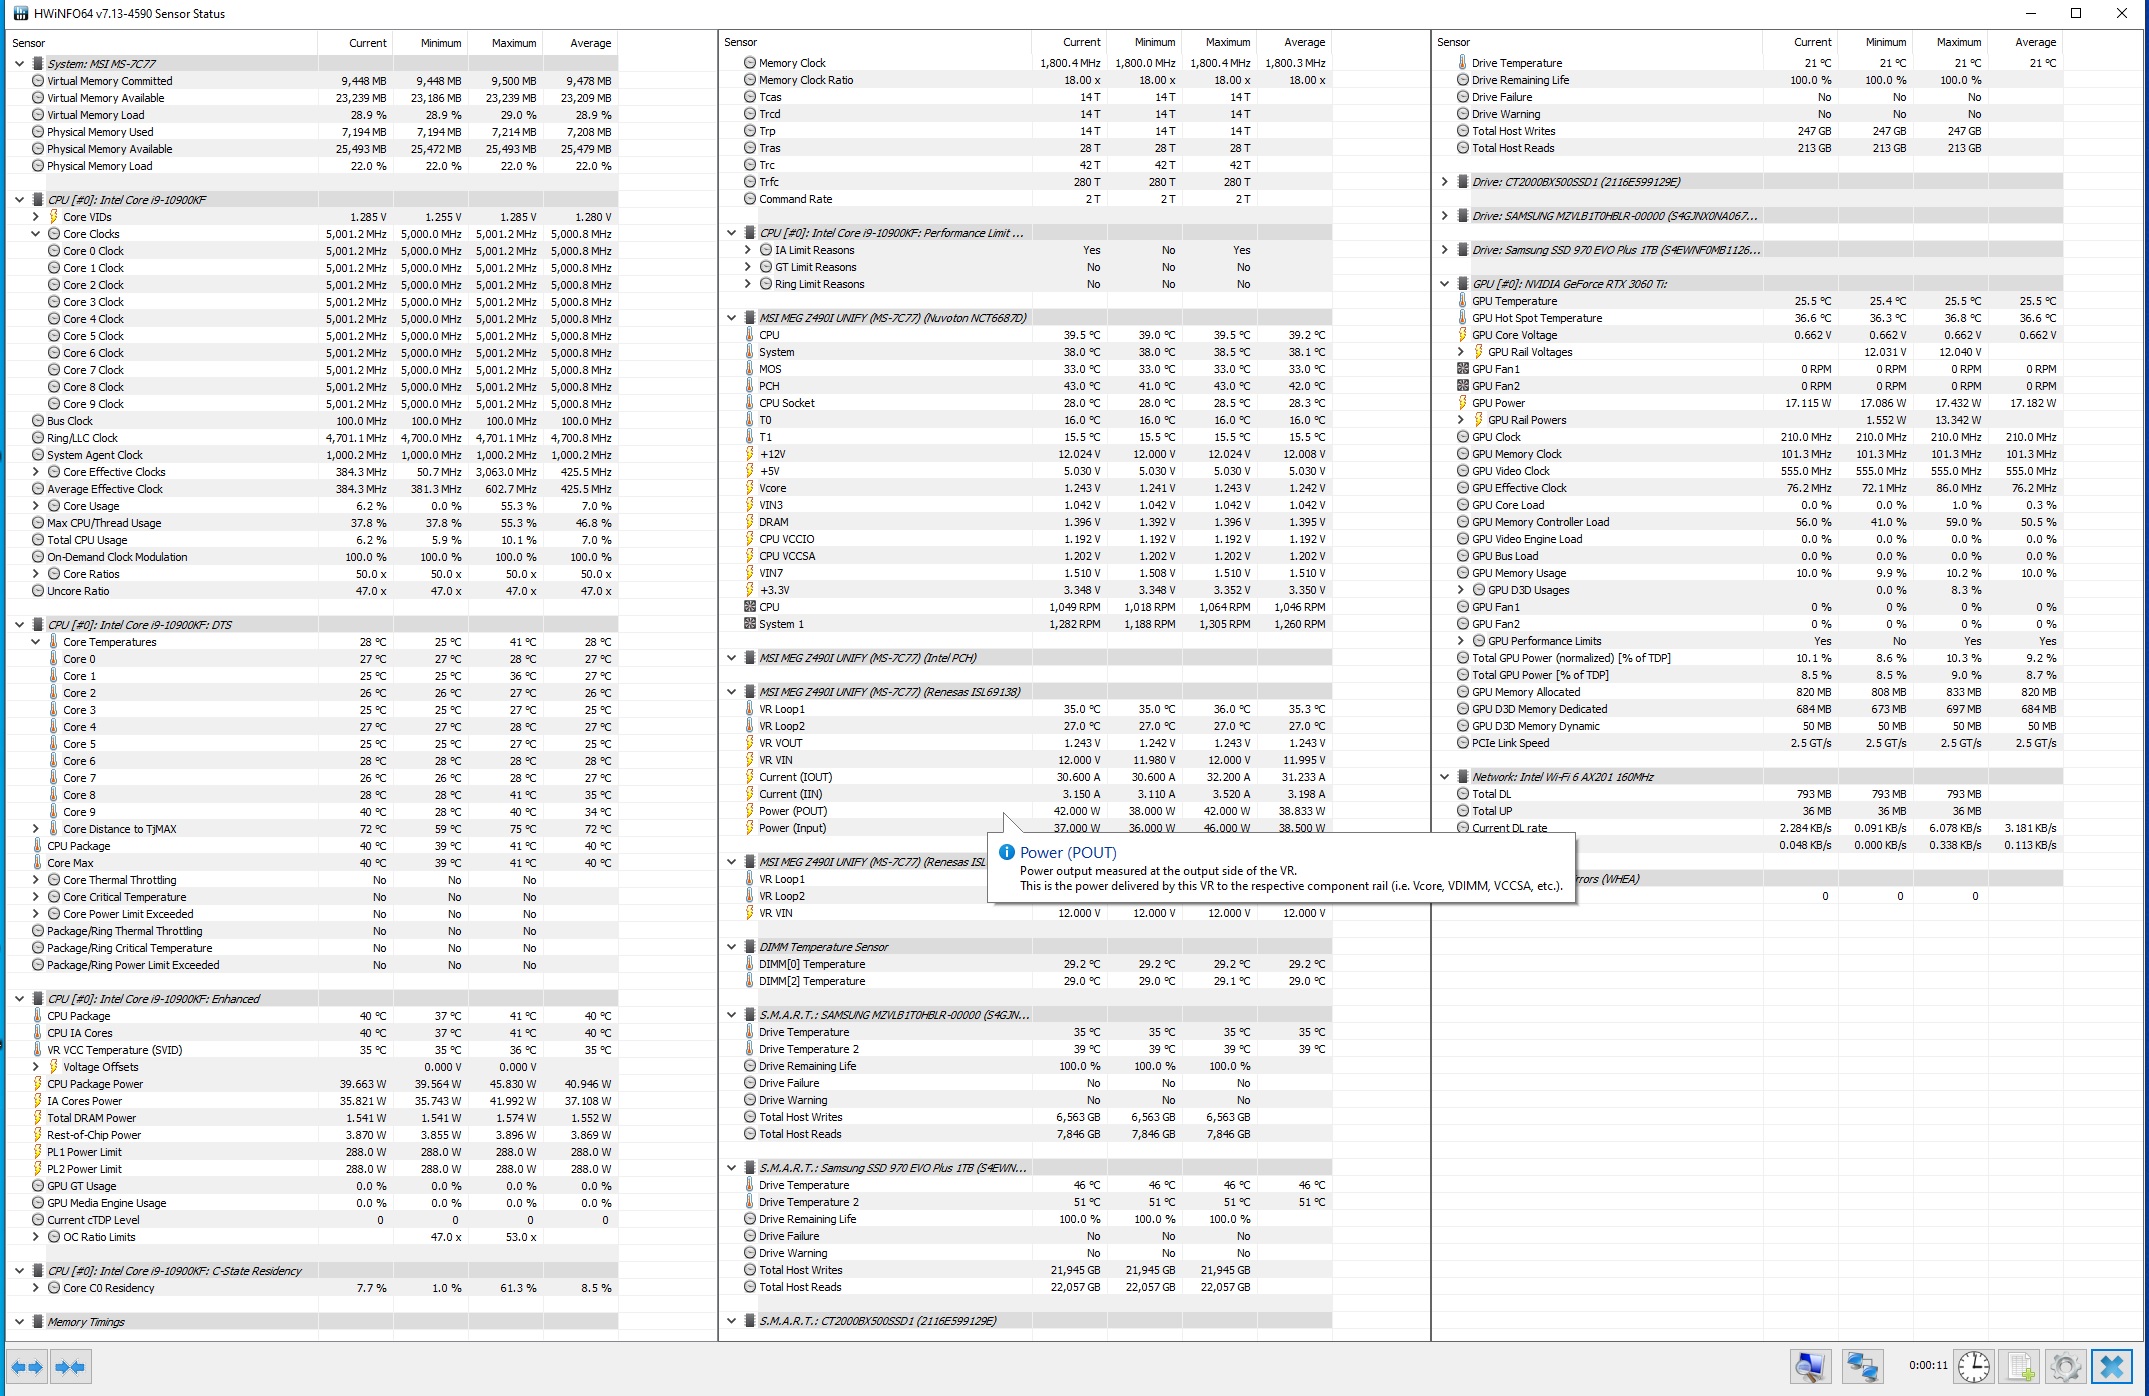The height and width of the screenshot is (1396, 2149).
Task: Expand the Core VIDs node
Action: coord(36,217)
